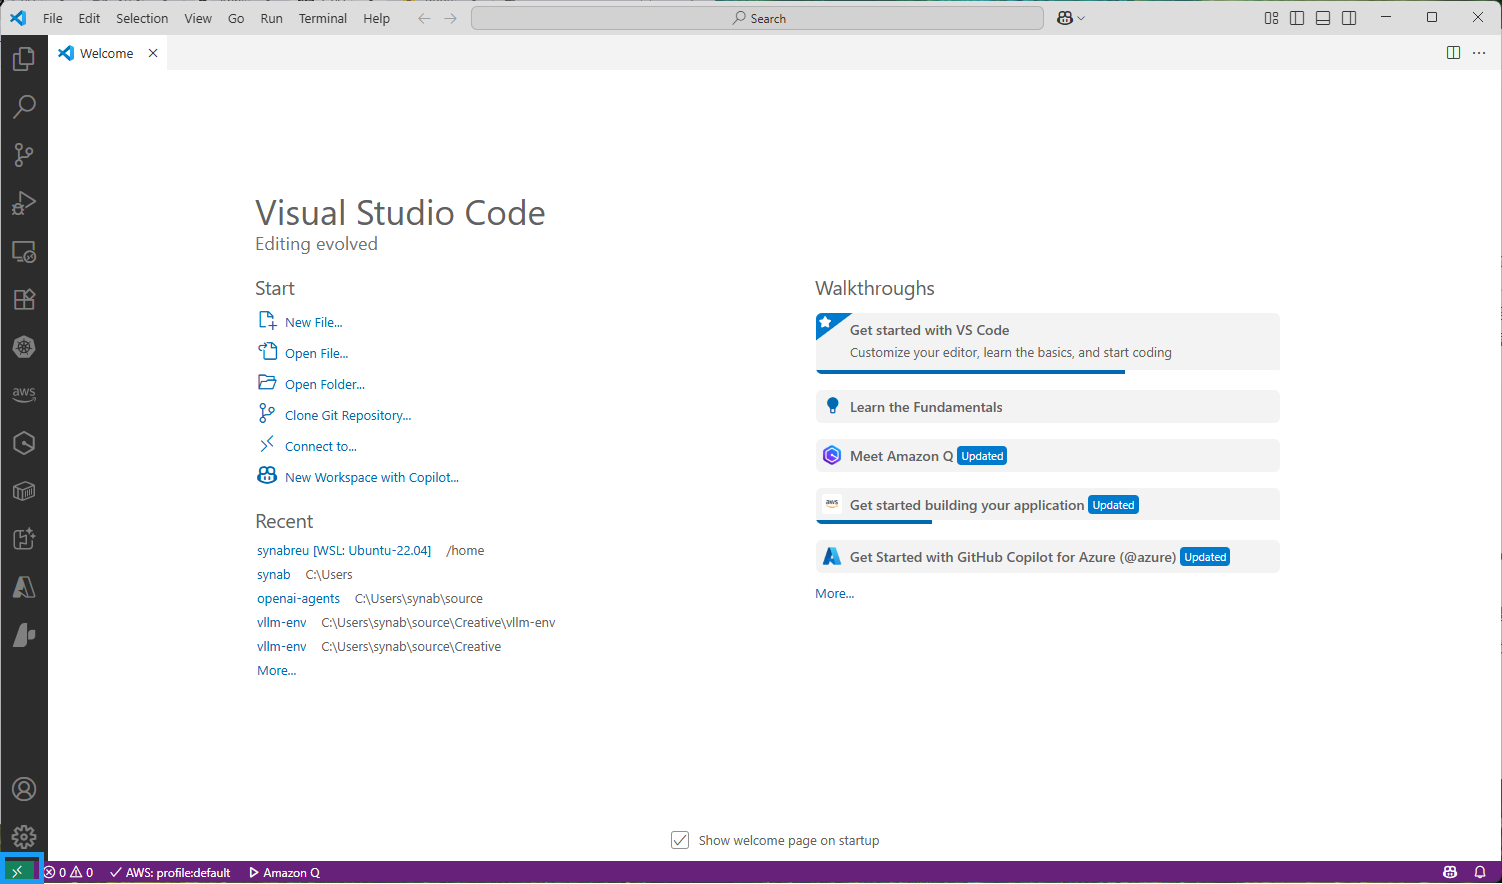Toggle the bottom Panel visibility
The width and height of the screenshot is (1502, 884).
pos(1323,18)
